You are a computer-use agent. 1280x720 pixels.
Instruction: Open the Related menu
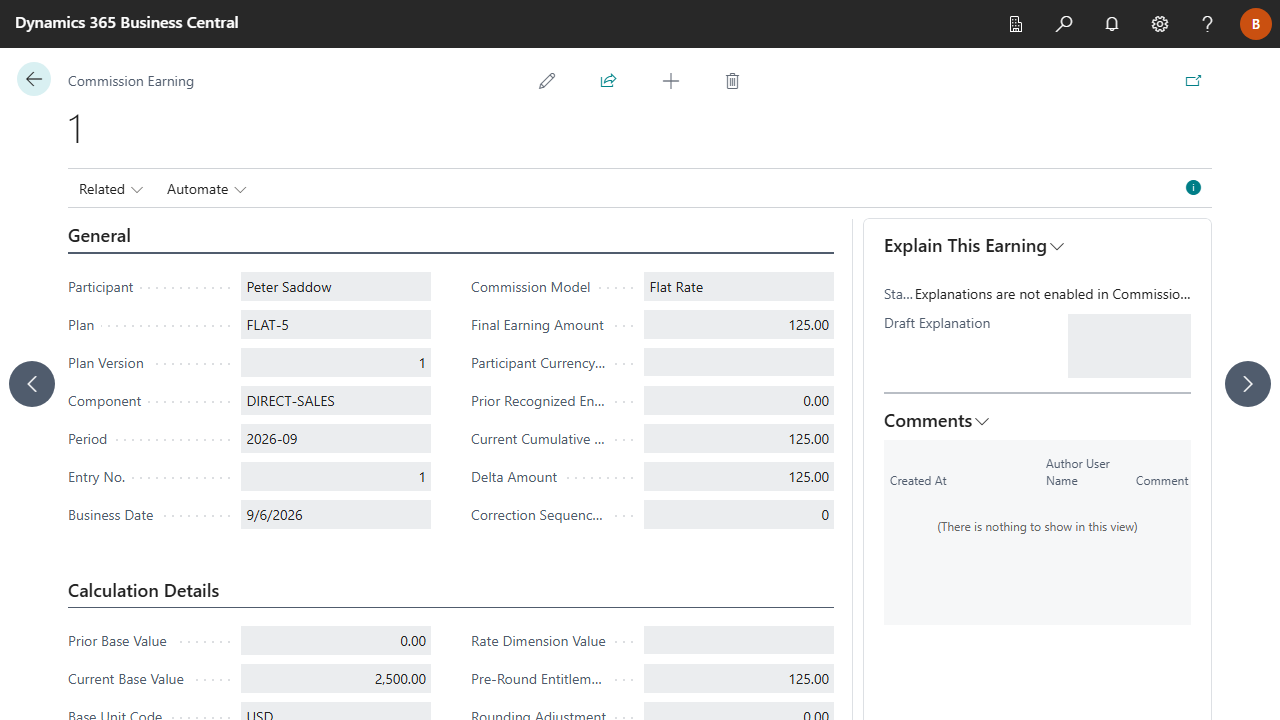coord(111,189)
